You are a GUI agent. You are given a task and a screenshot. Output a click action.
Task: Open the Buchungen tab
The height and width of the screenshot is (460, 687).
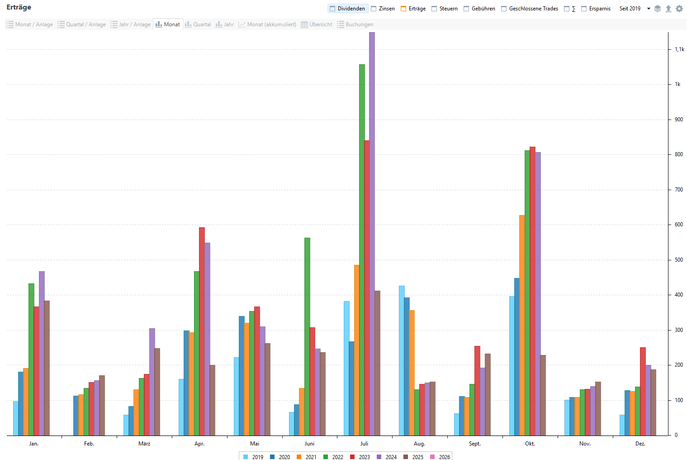click(x=354, y=23)
